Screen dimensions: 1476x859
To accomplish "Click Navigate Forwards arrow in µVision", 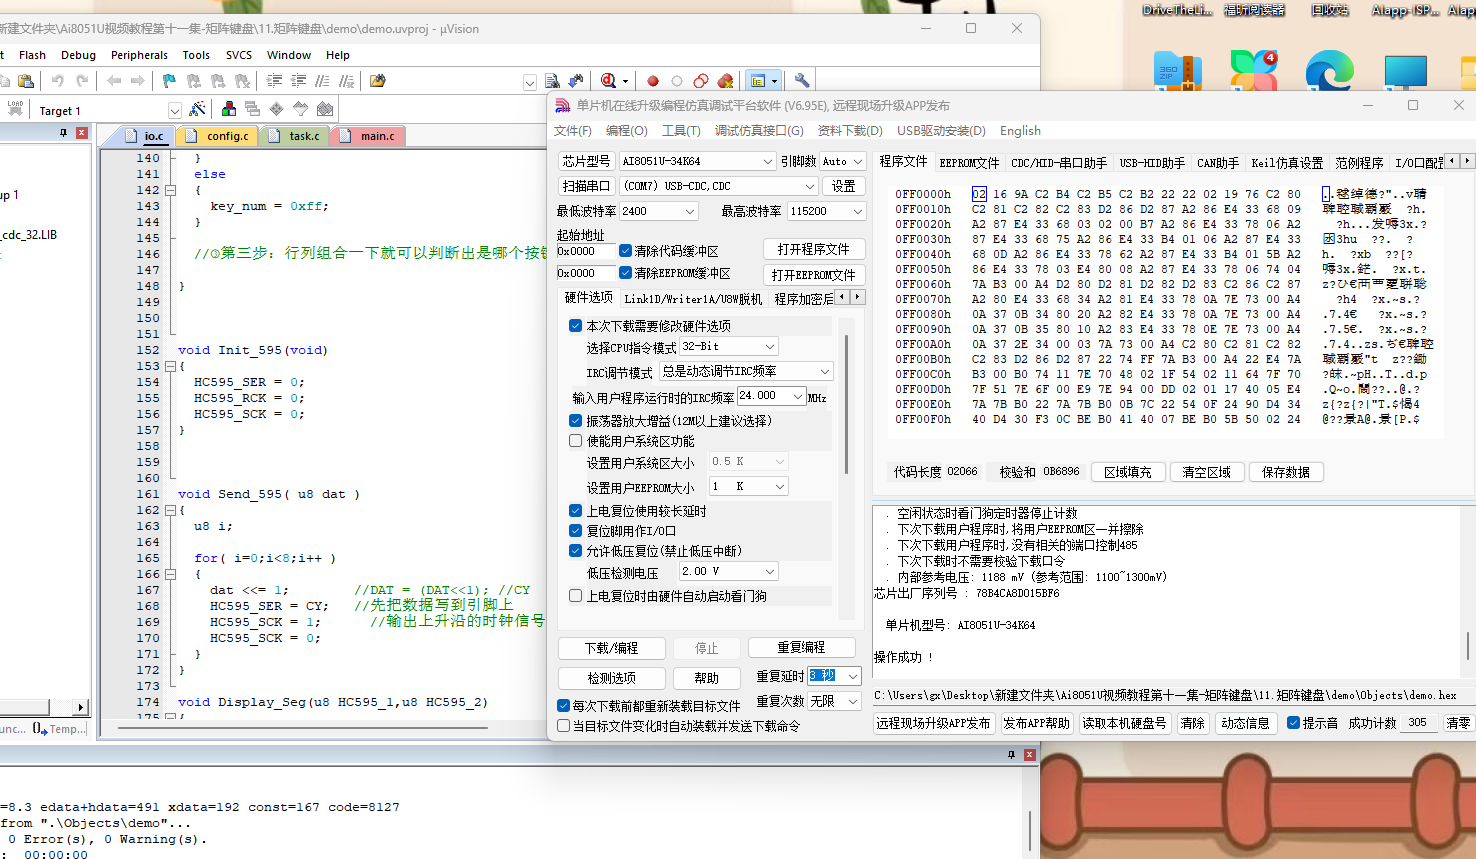I will coord(138,81).
